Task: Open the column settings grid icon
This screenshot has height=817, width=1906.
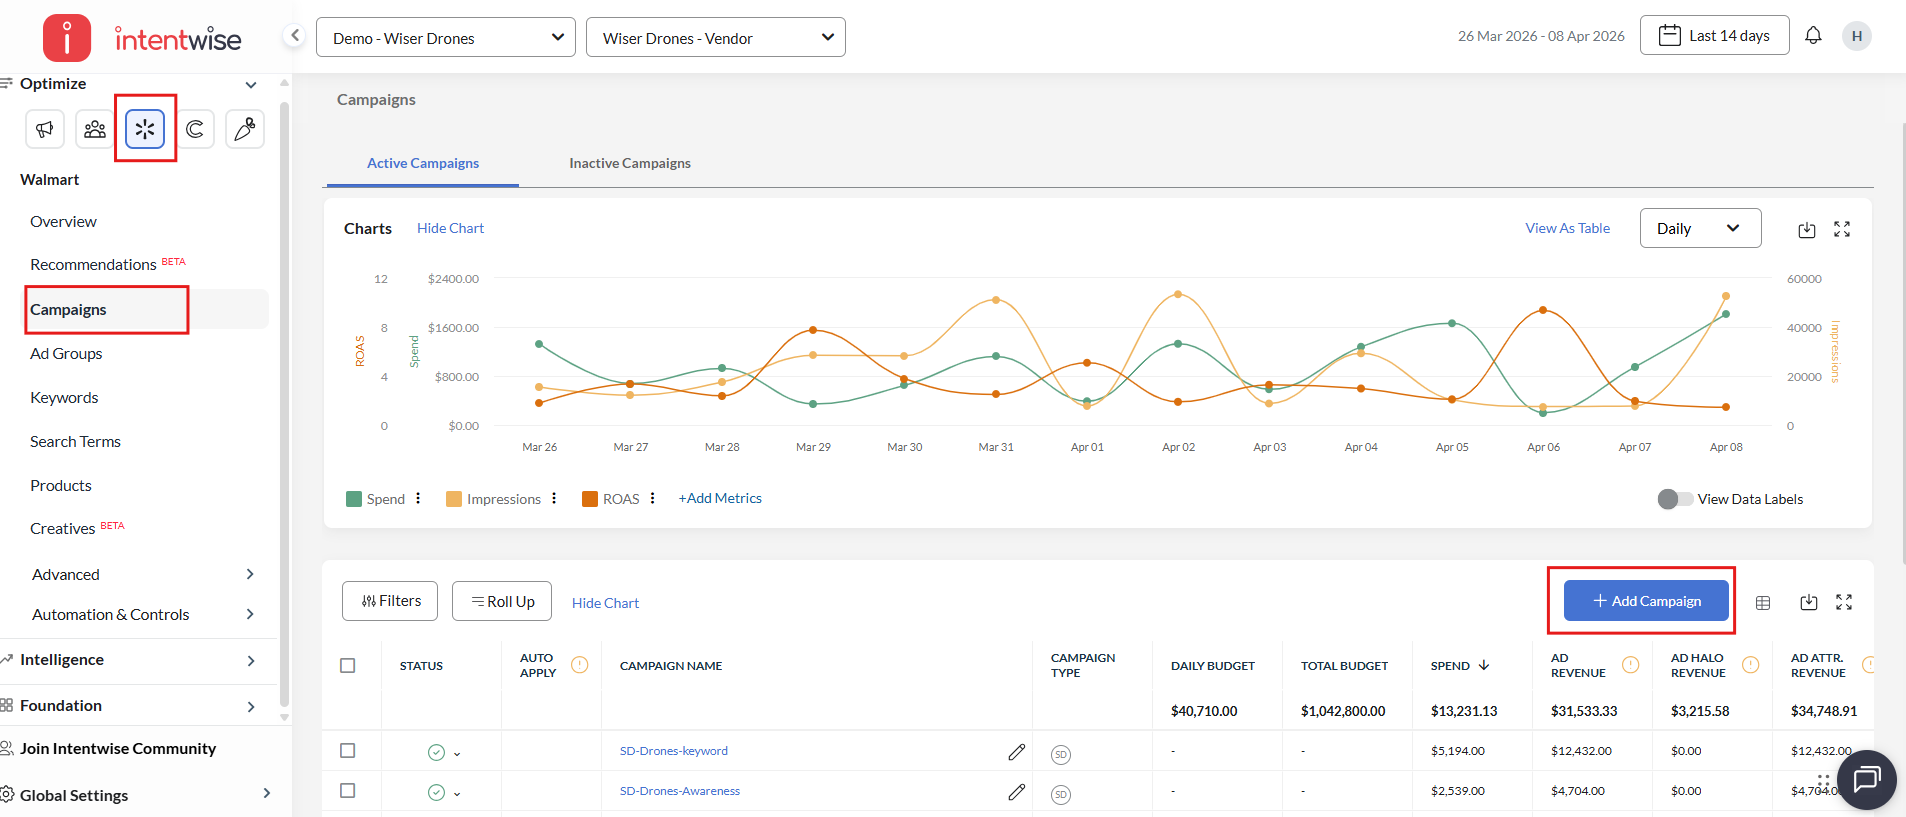Action: [x=1763, y=603]
